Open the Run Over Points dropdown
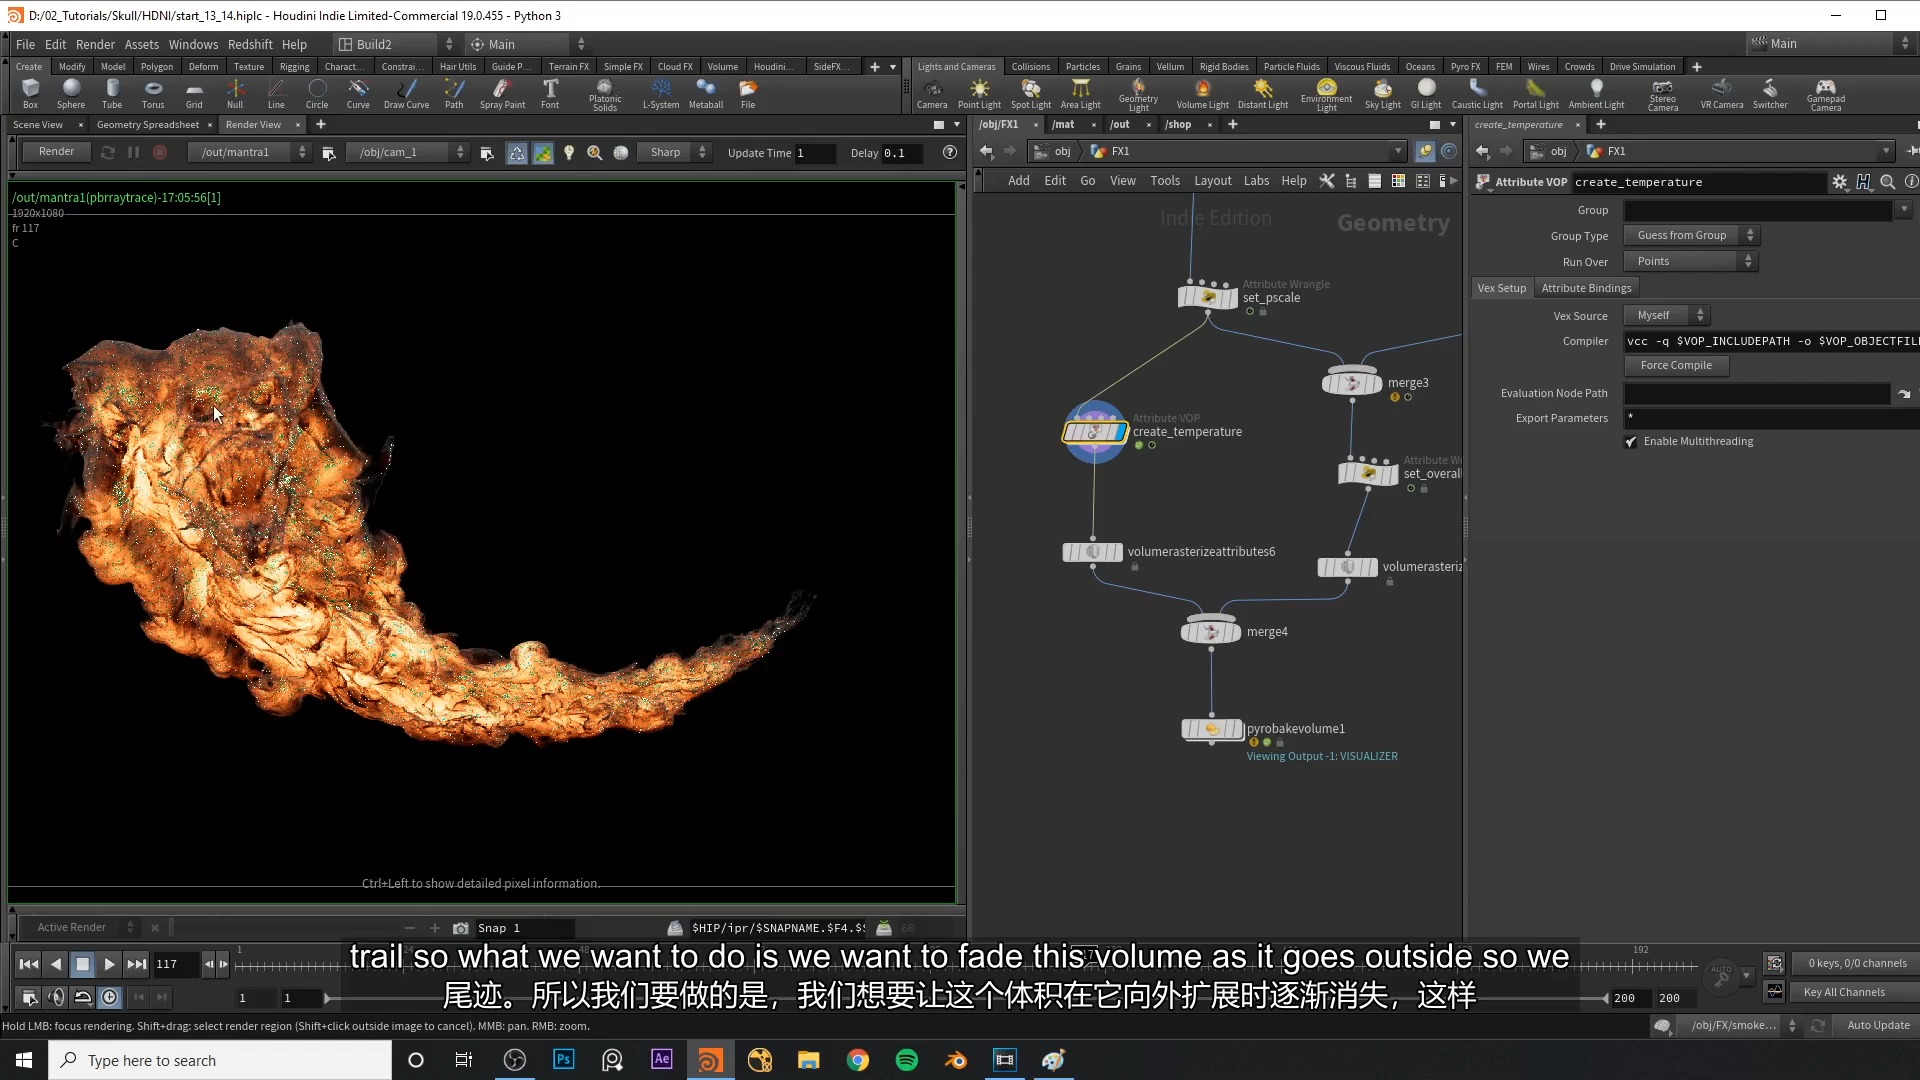Screen dimensions: 1920x1080 click(1690, 262)
